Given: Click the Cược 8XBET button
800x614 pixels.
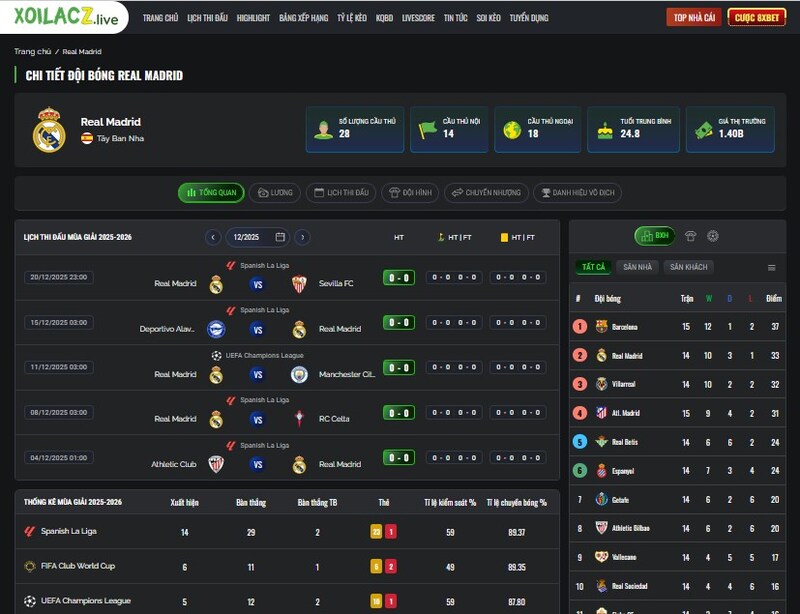Looking at the screenshot, I should pyautogui.click(x=757, y=17).
